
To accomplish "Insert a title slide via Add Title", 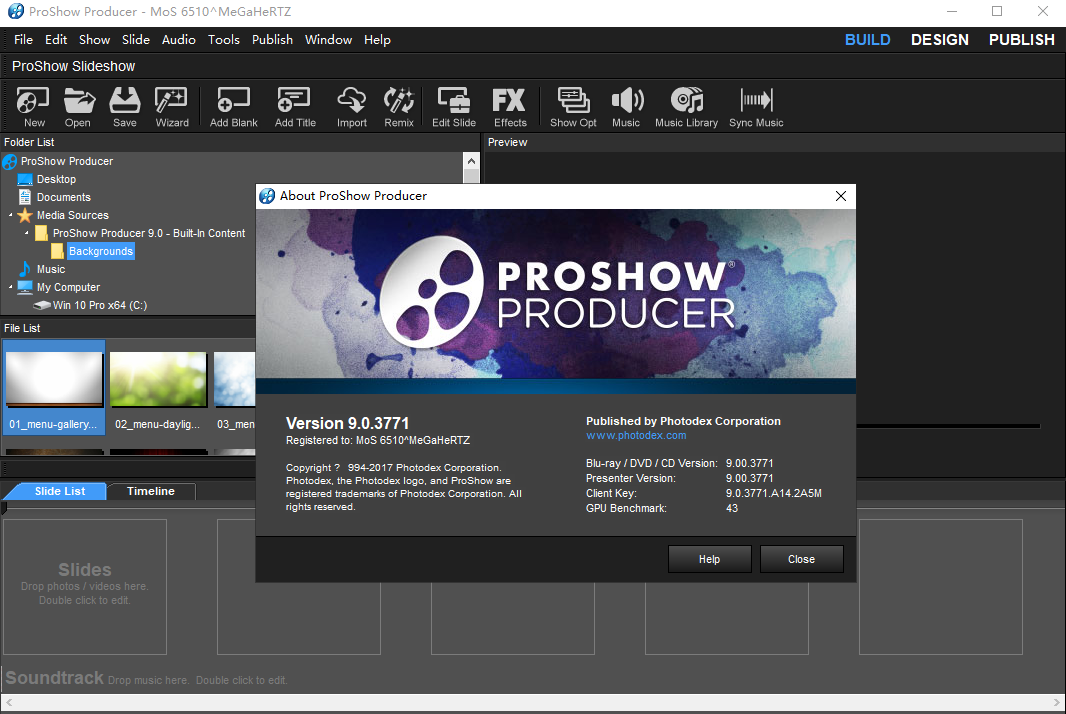I will (295, 107).
